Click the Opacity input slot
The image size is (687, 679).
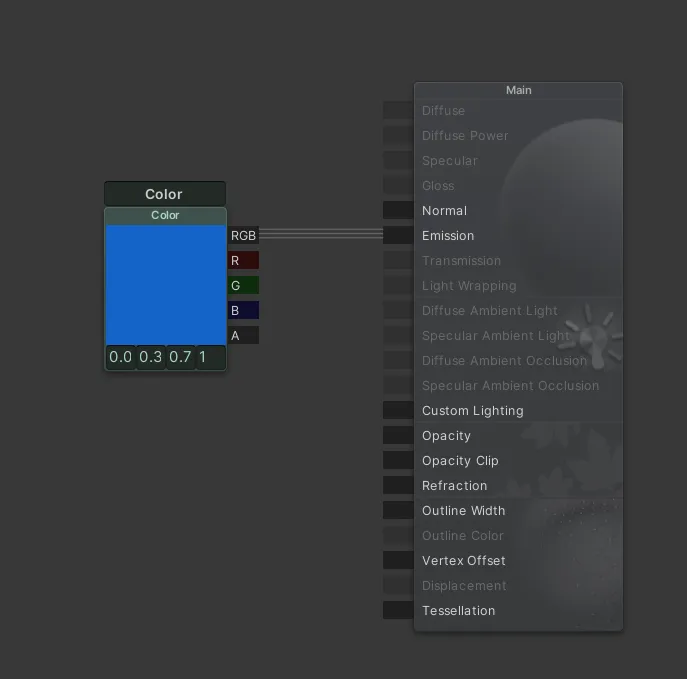click(x=398, y=436)
